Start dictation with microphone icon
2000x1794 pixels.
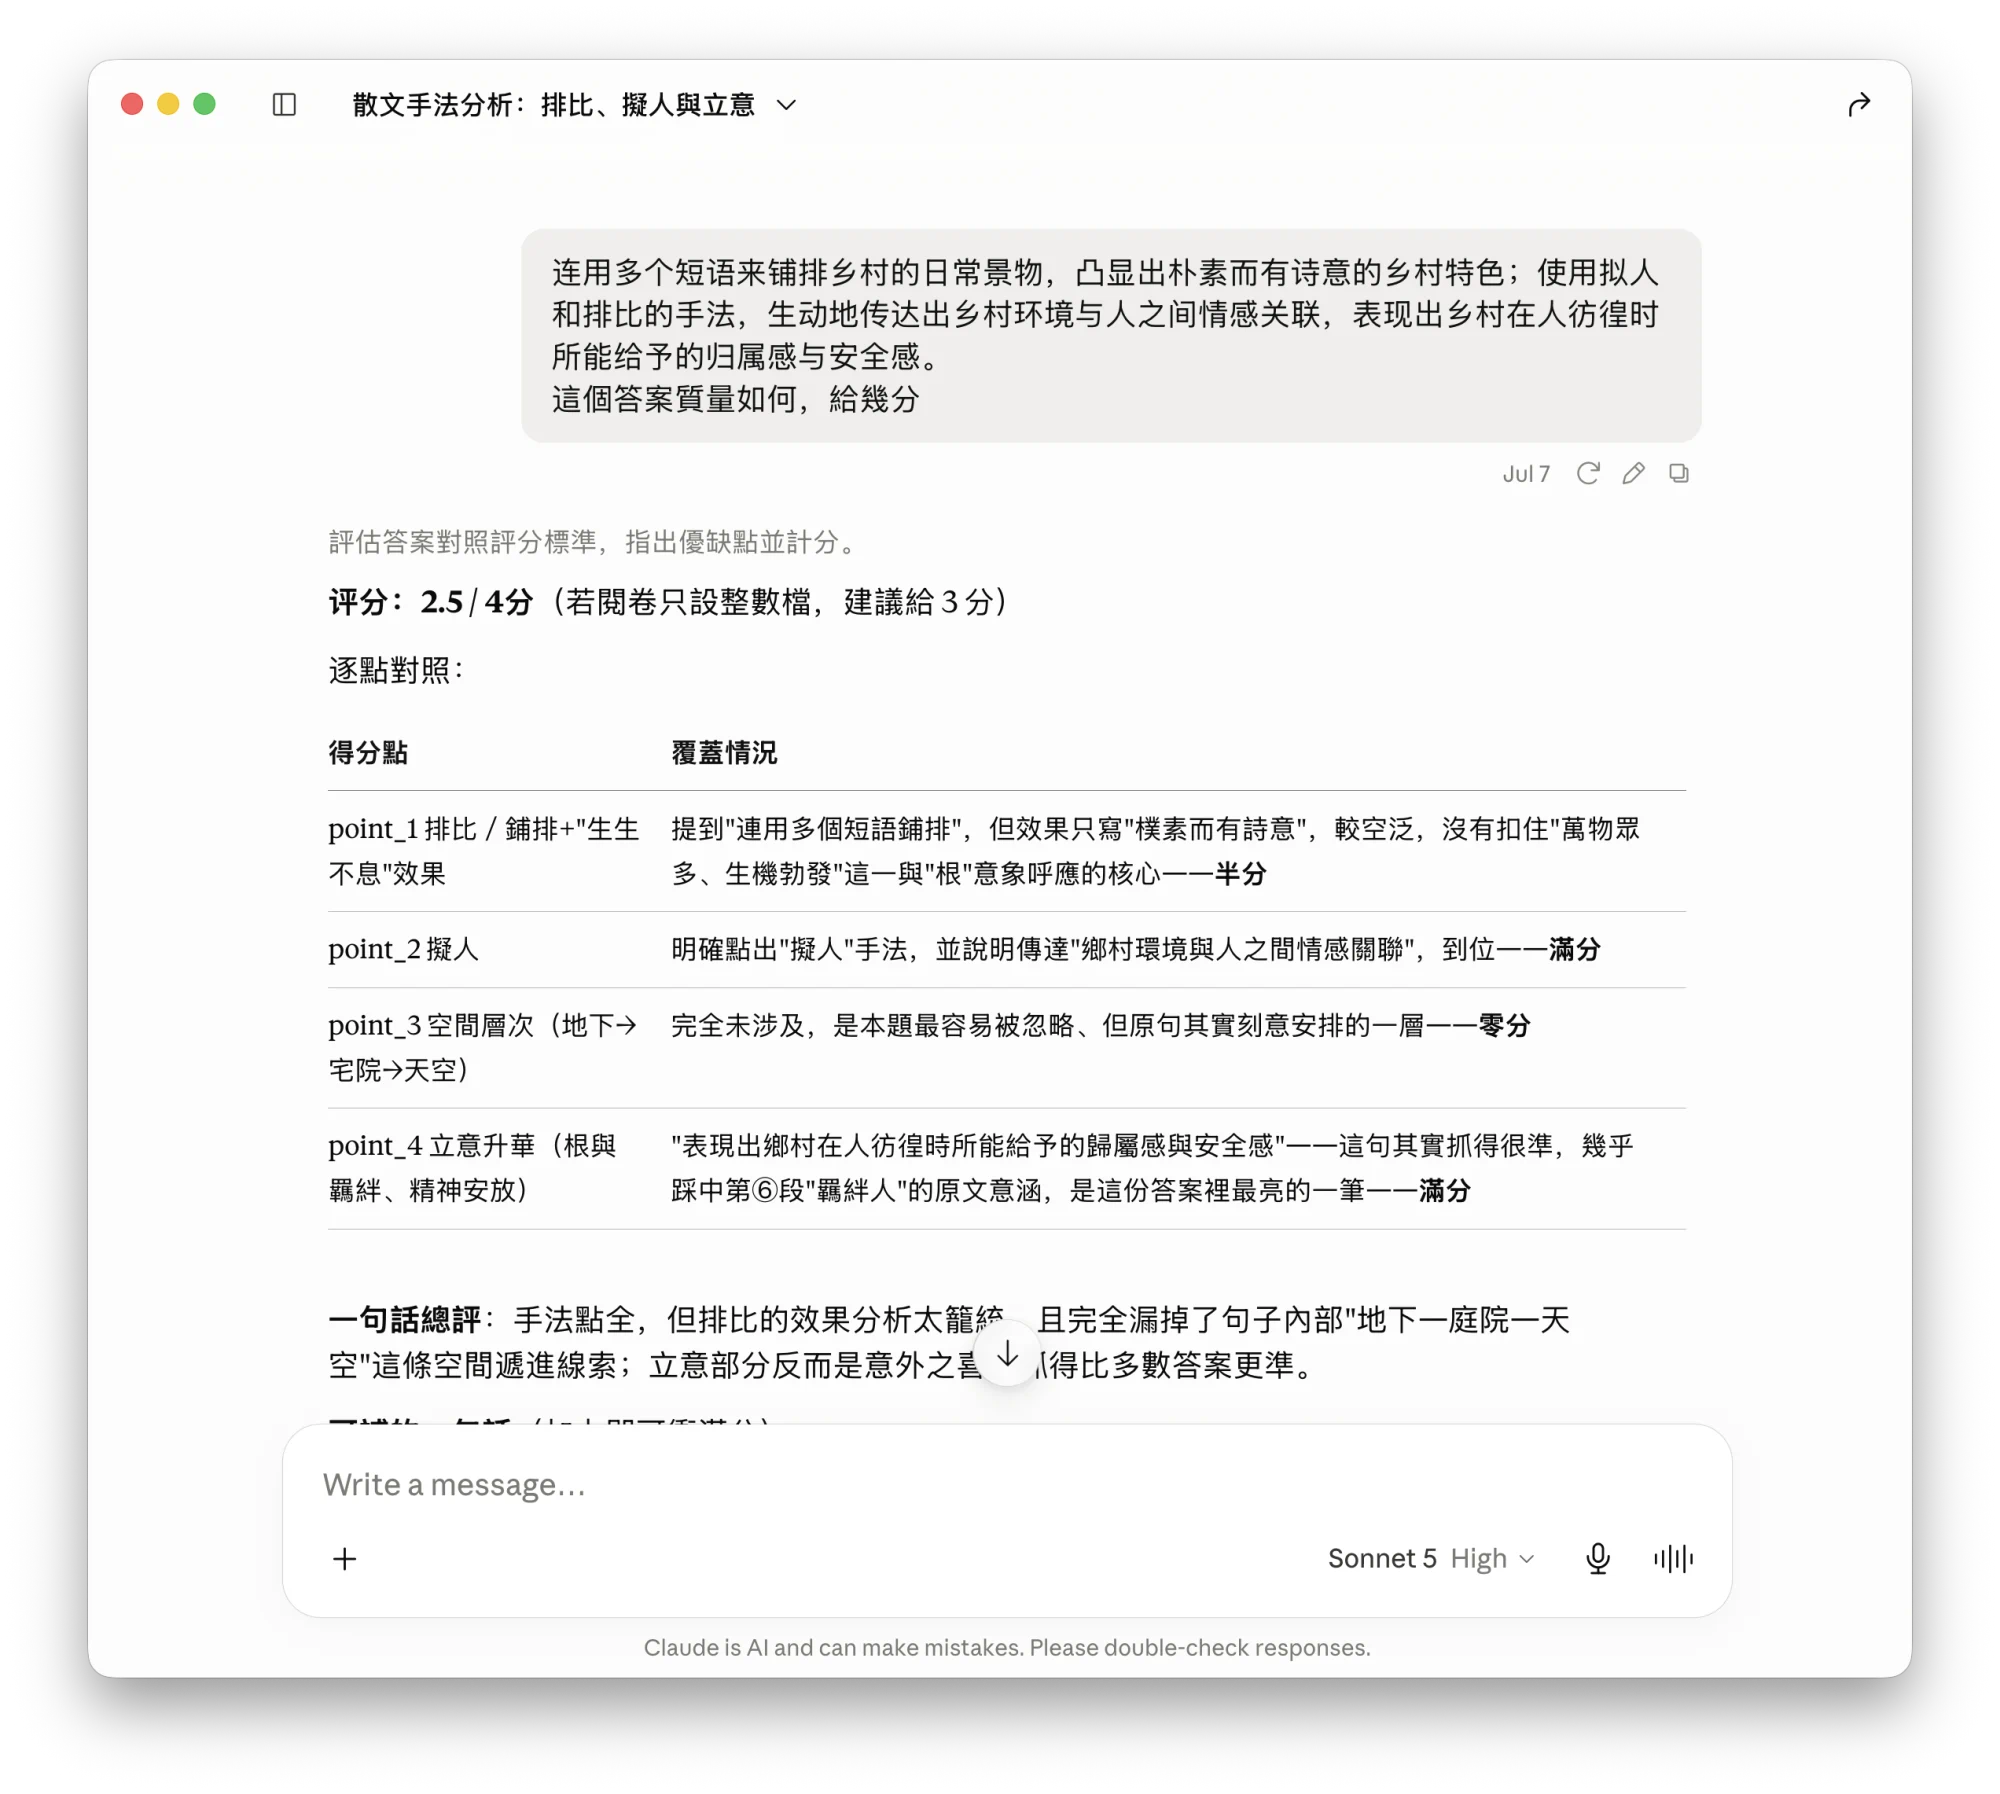[1598, 1558]
